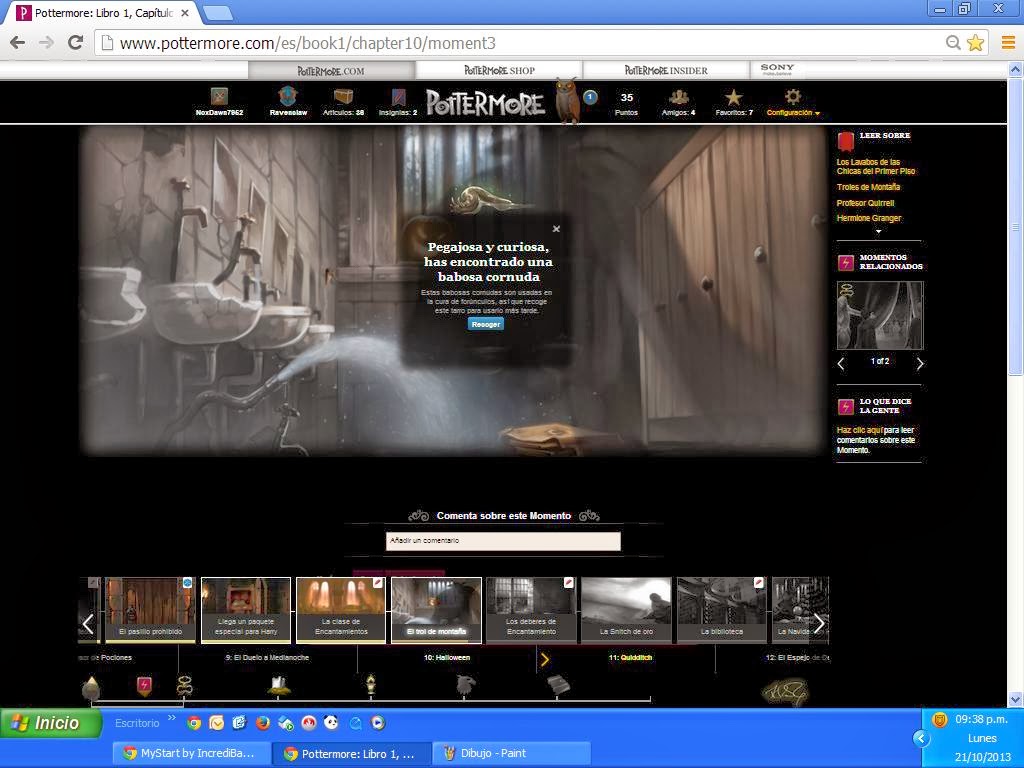Click the golden signature emblem

[x=785, y=692]
